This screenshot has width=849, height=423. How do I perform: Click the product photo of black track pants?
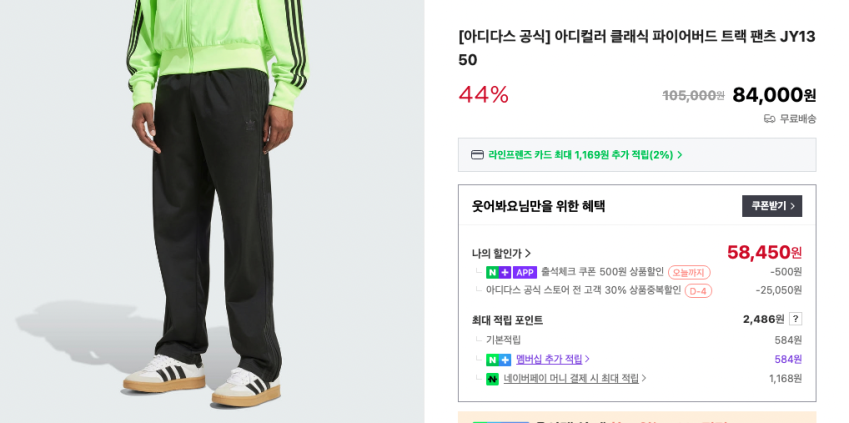pyautogui.click(x=212, y=211)
